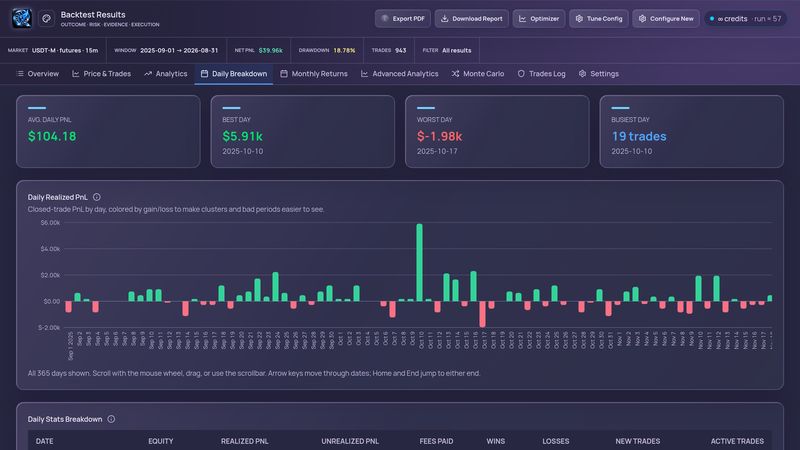Click Configure New button

(x=666, y=18)
